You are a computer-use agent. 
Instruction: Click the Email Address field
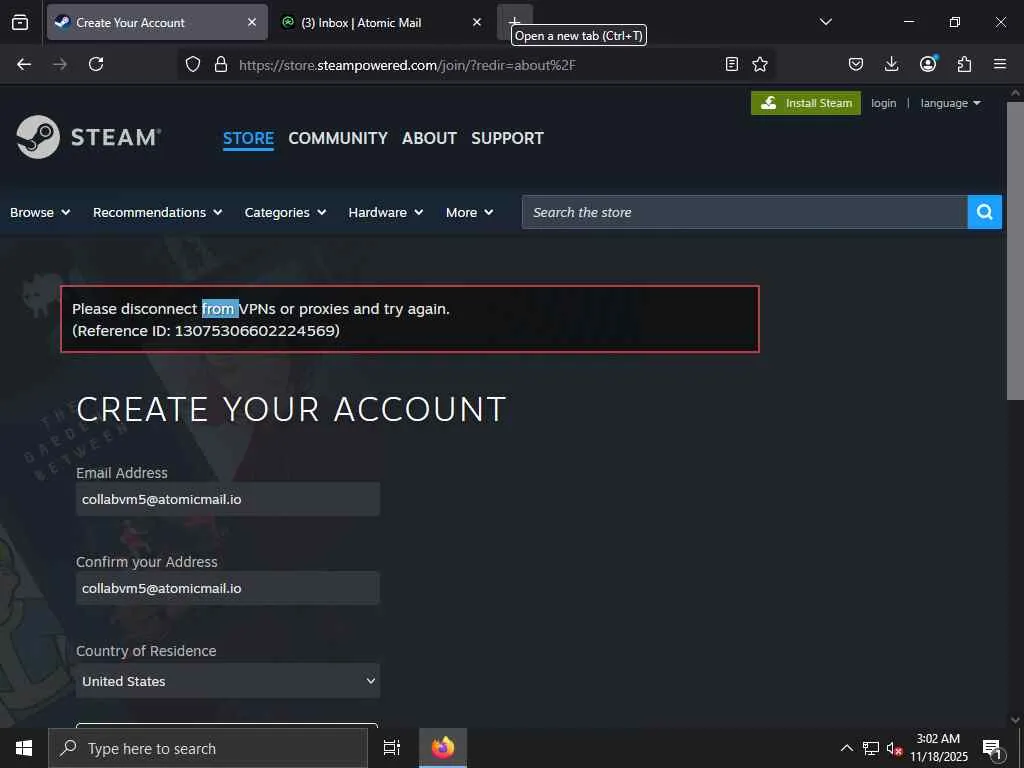coord(228,499)
